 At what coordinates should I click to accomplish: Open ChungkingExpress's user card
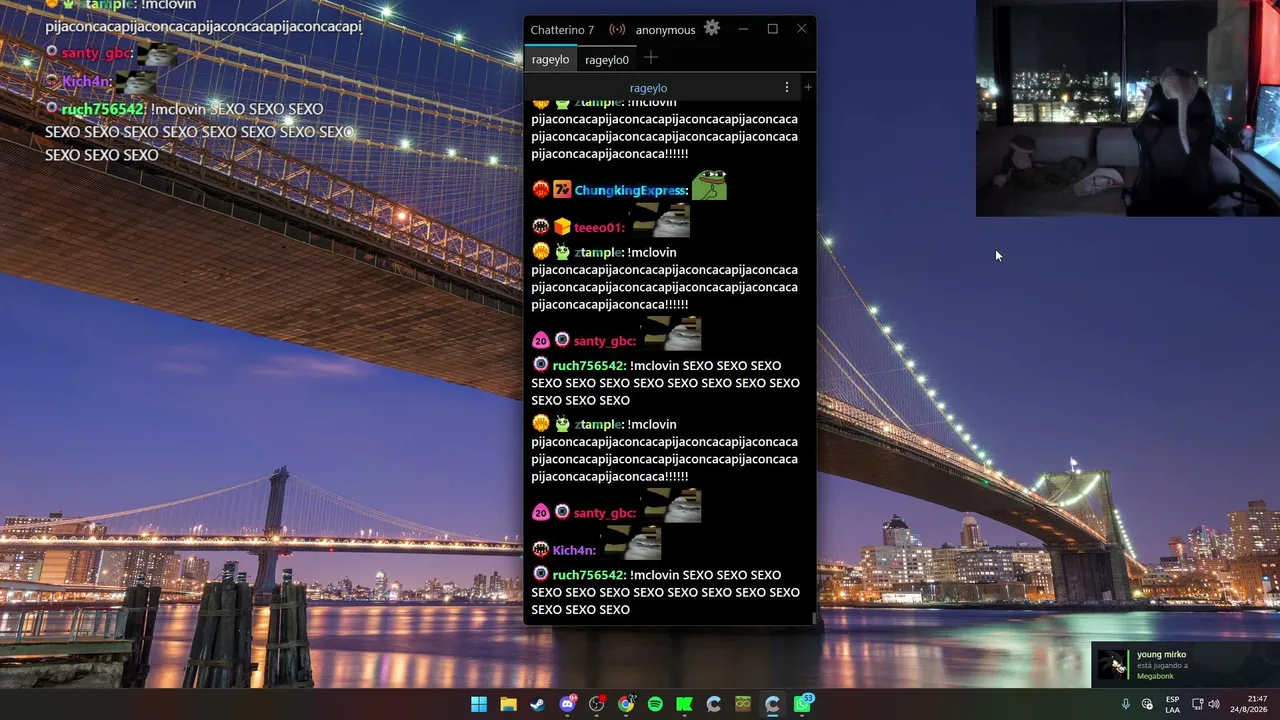click(x=631, y=190)
